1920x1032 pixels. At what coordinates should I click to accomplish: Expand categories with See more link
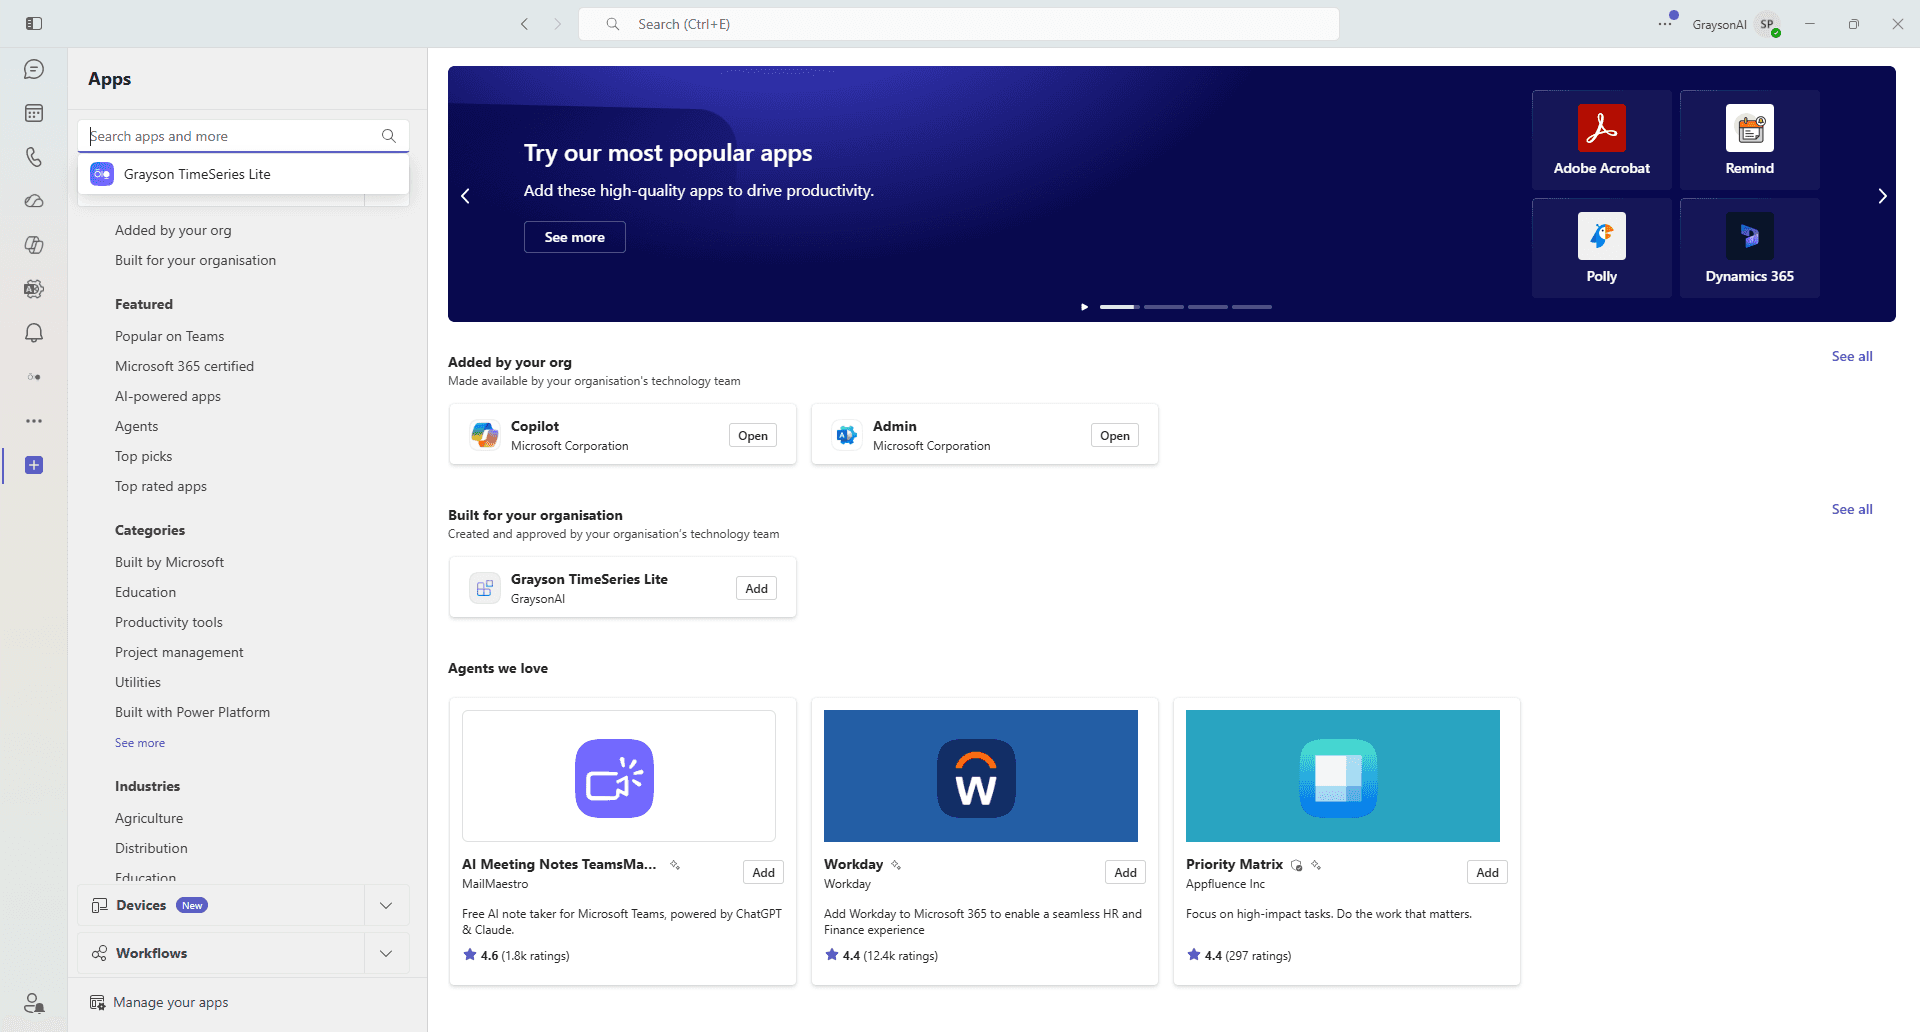click(140, 743)
